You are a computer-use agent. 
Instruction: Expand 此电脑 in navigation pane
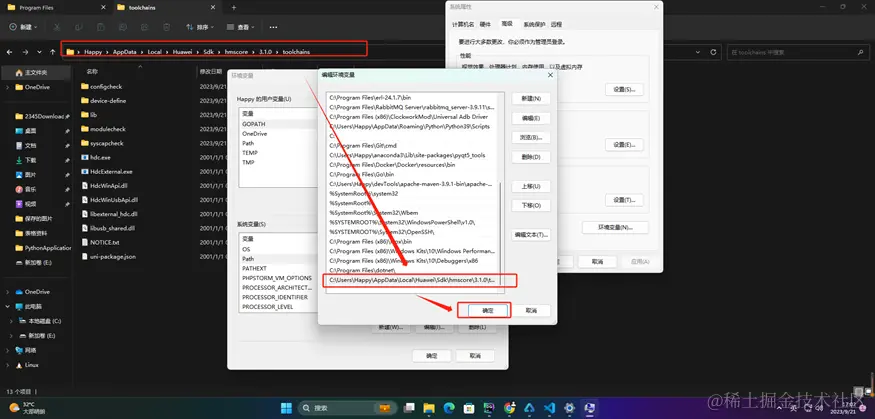tap(7, 306)
